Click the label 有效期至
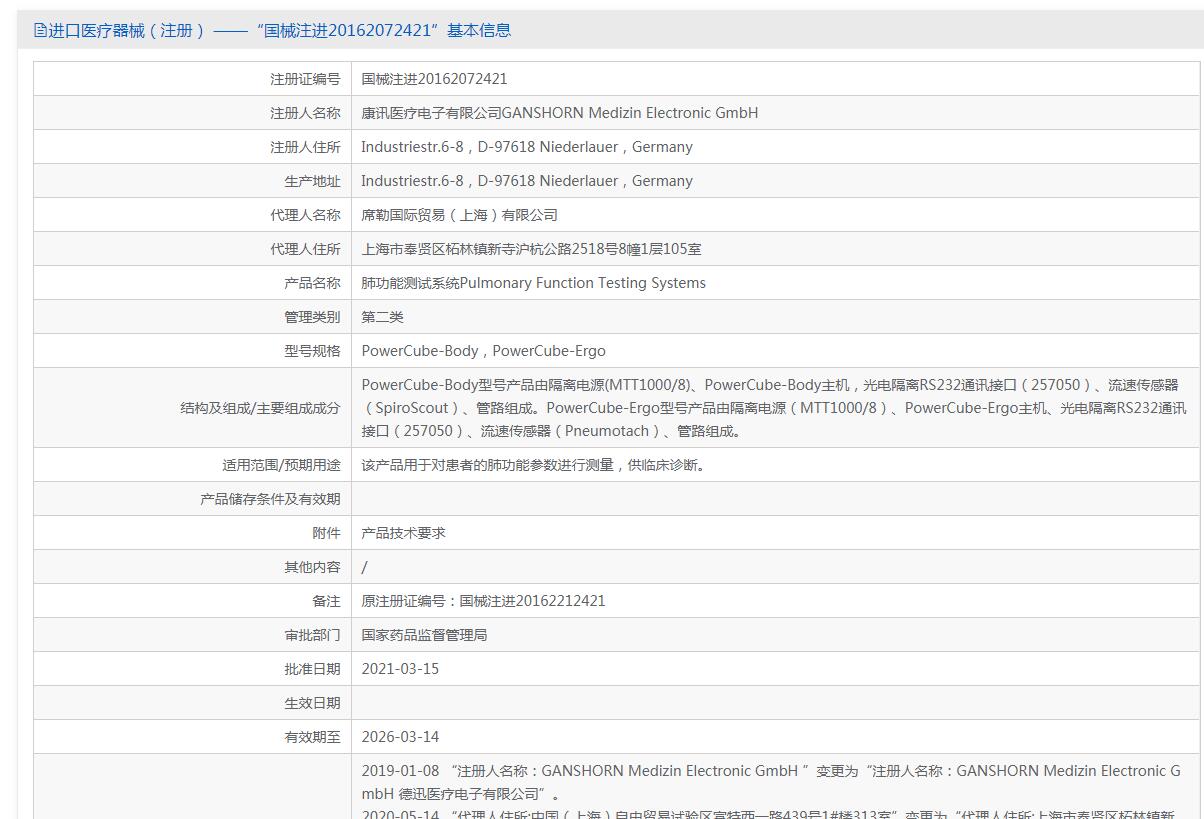The height and width of the screenshot is (819, 1204). pos(312,737)
